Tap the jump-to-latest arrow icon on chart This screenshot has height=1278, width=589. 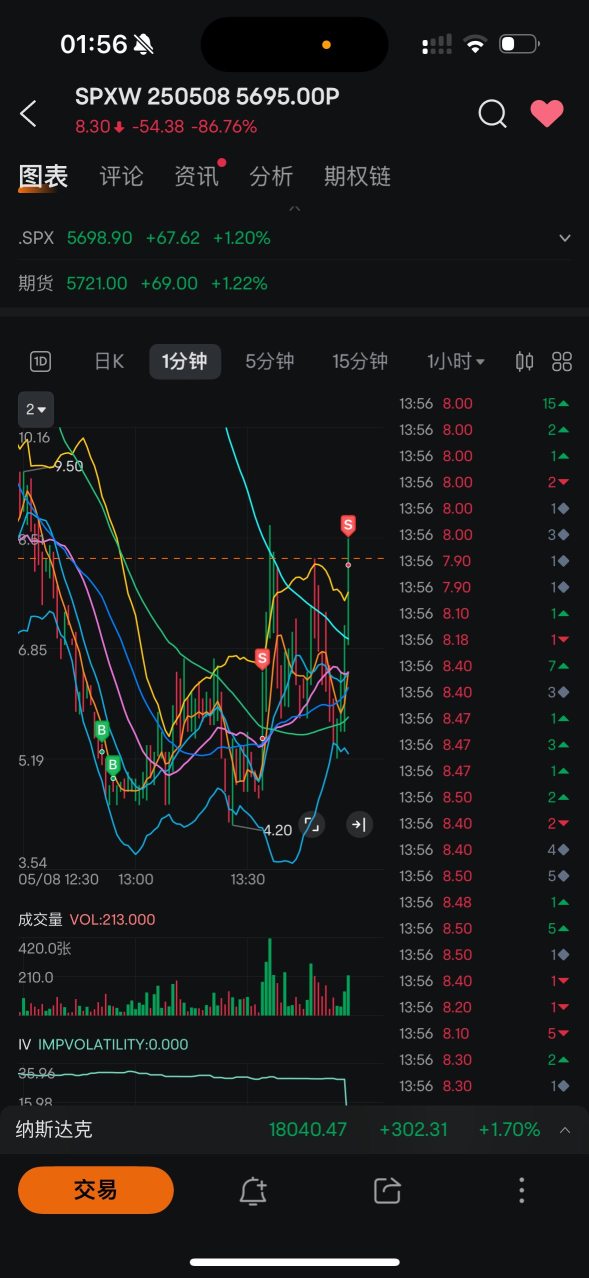point(359,824)
